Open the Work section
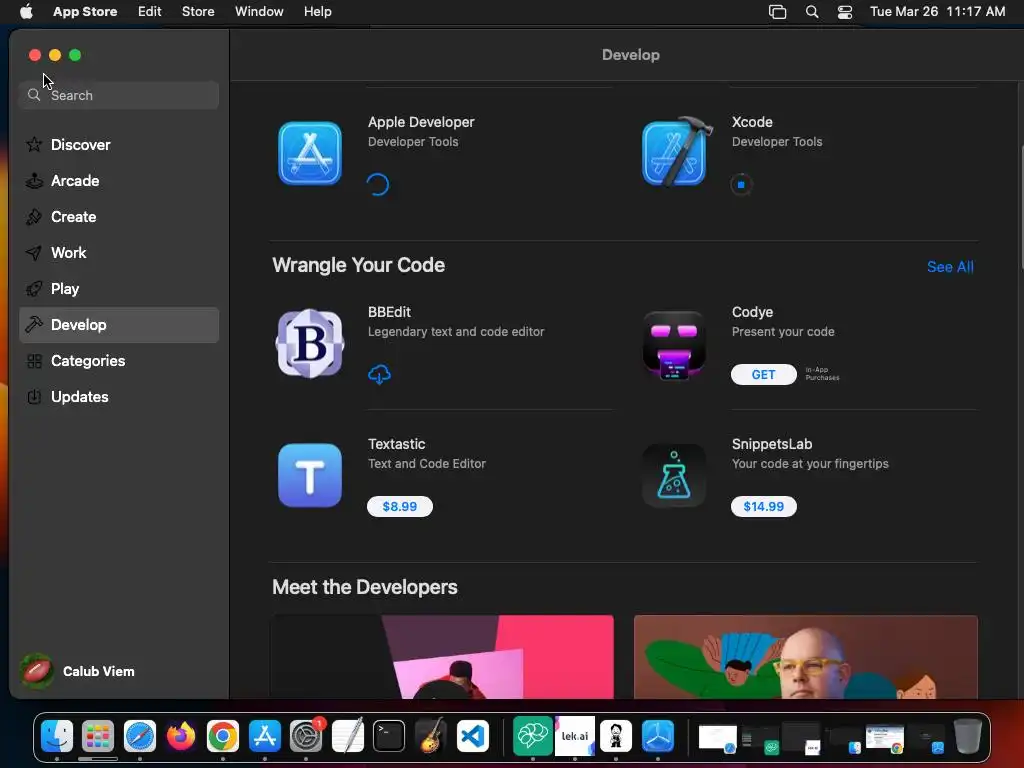The width and height of the screenshot is (1024, 768). tap(119, 253)
